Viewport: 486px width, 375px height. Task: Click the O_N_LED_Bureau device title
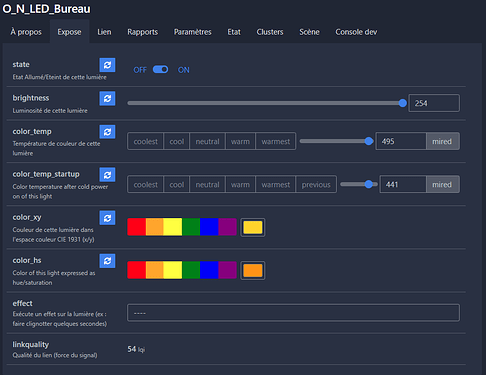46,9
